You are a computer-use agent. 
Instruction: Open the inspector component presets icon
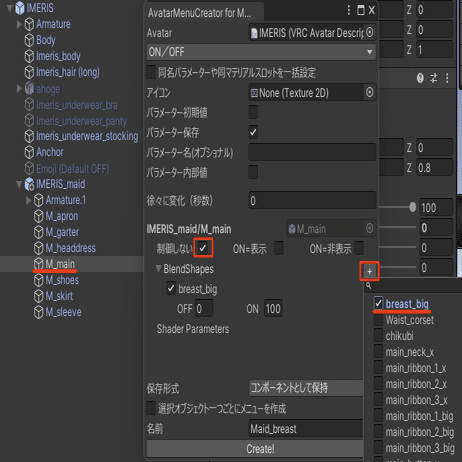tap(434, 78)
